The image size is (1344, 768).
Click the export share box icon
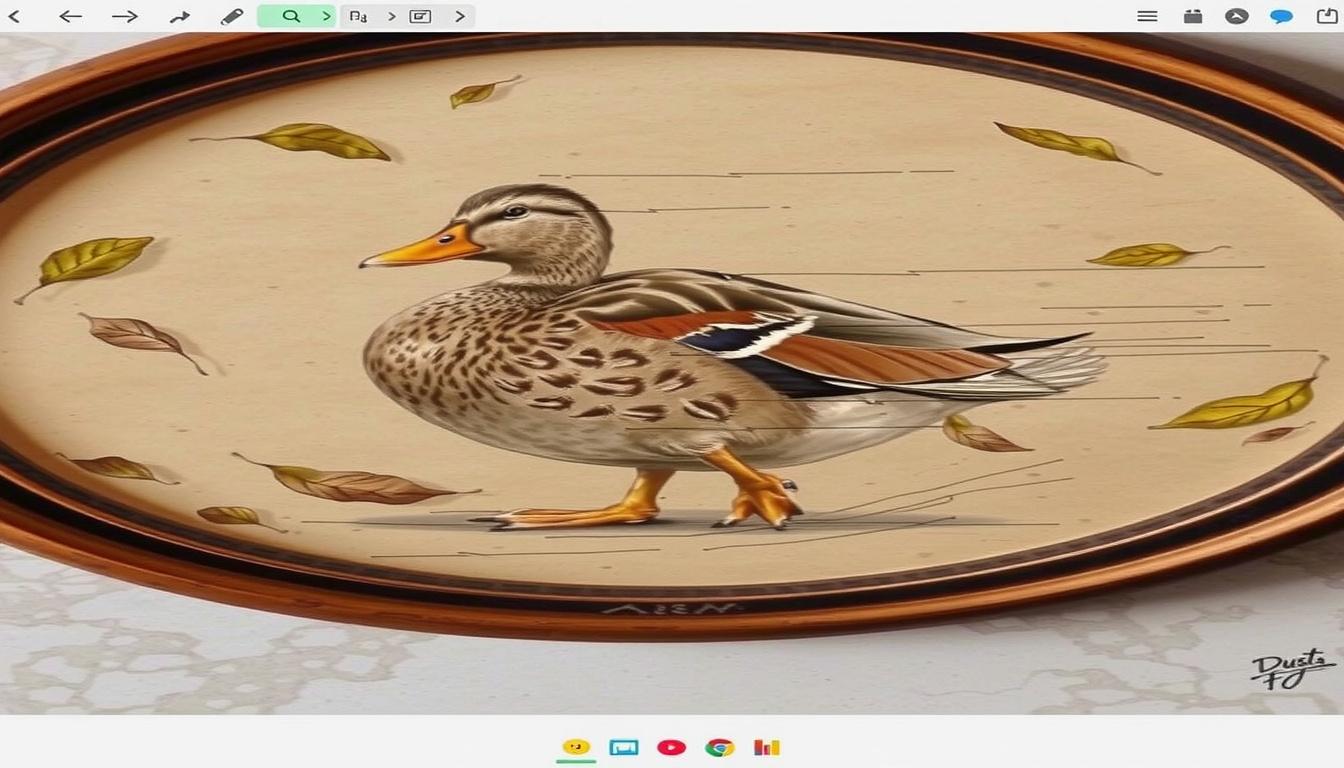[x=1327, y=15]
